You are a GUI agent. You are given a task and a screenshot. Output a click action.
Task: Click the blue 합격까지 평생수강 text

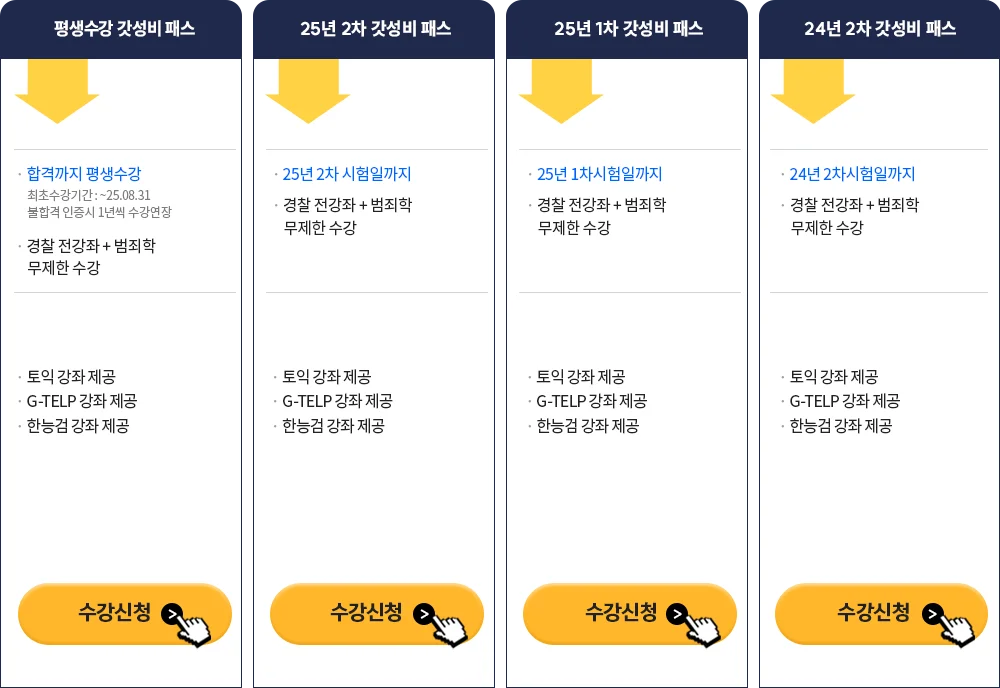pos(84,173)
